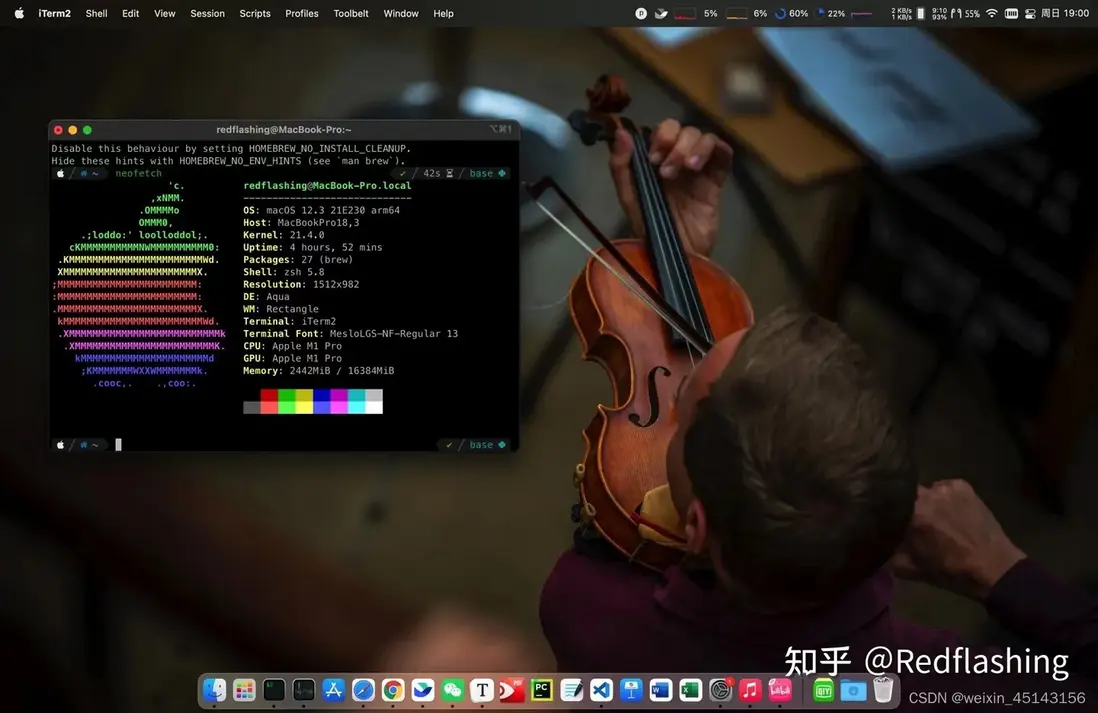Open the Apple menu
Image resolution: width=1098 pixels, height=713 pixels.
point(19,13)
